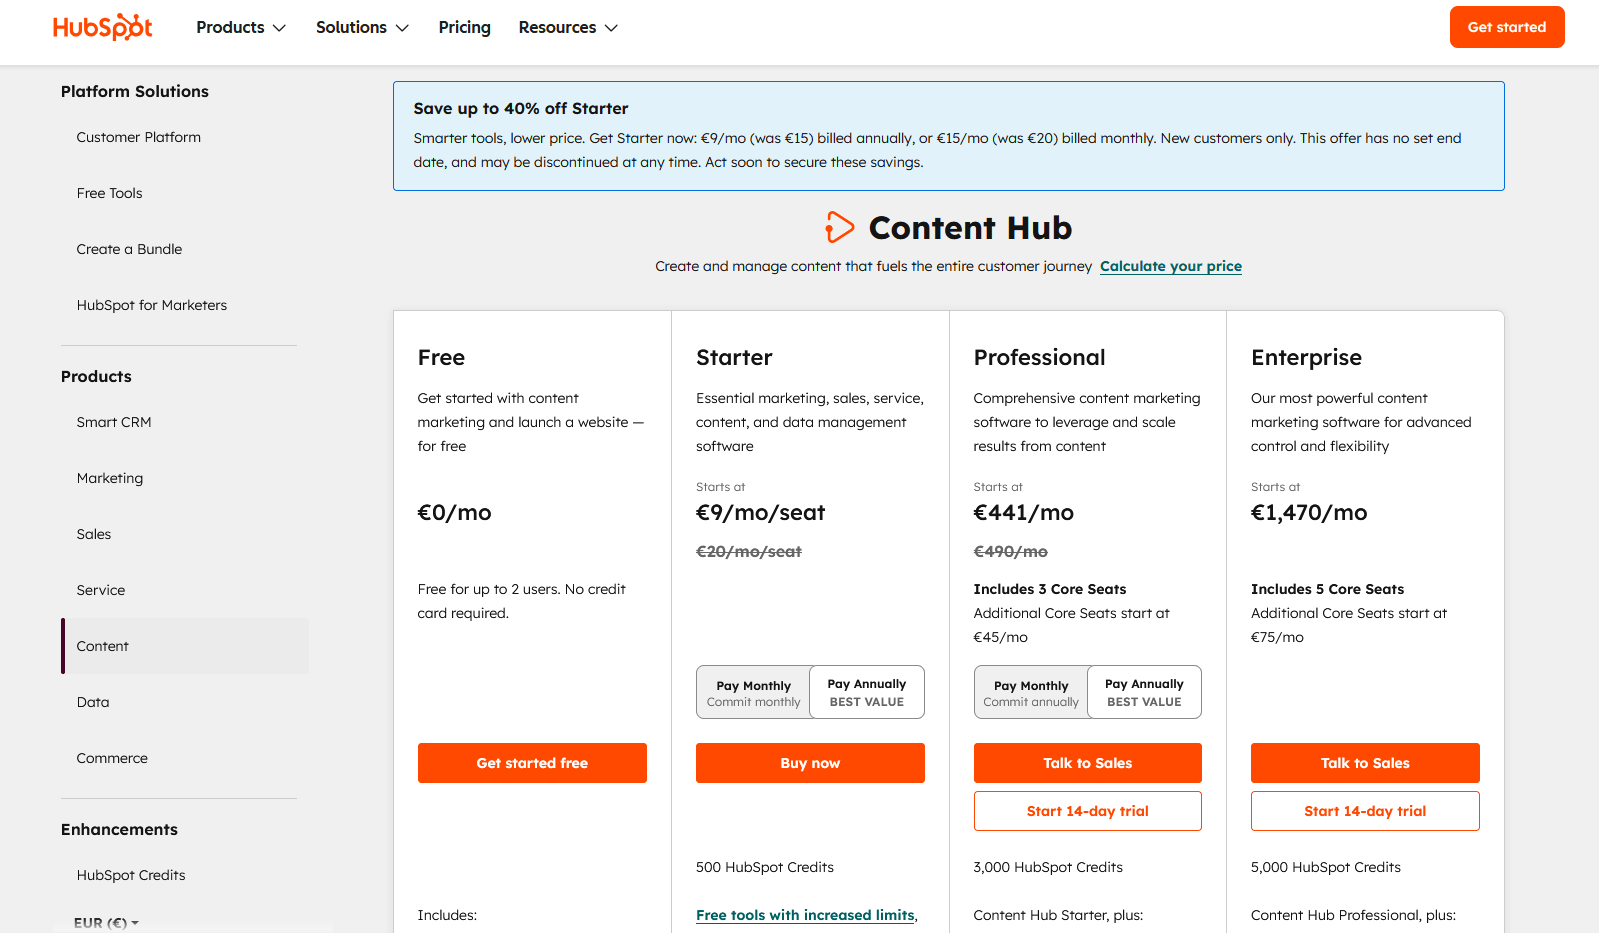Go to the Pricing page

coord(464,27)
